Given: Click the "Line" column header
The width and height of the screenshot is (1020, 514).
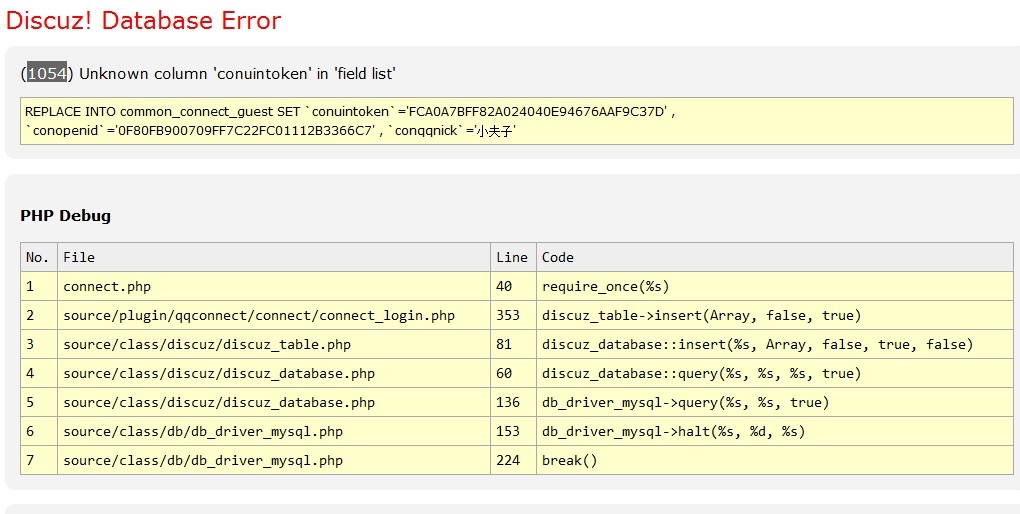Looking at the screenshot, I should (511, 257).
